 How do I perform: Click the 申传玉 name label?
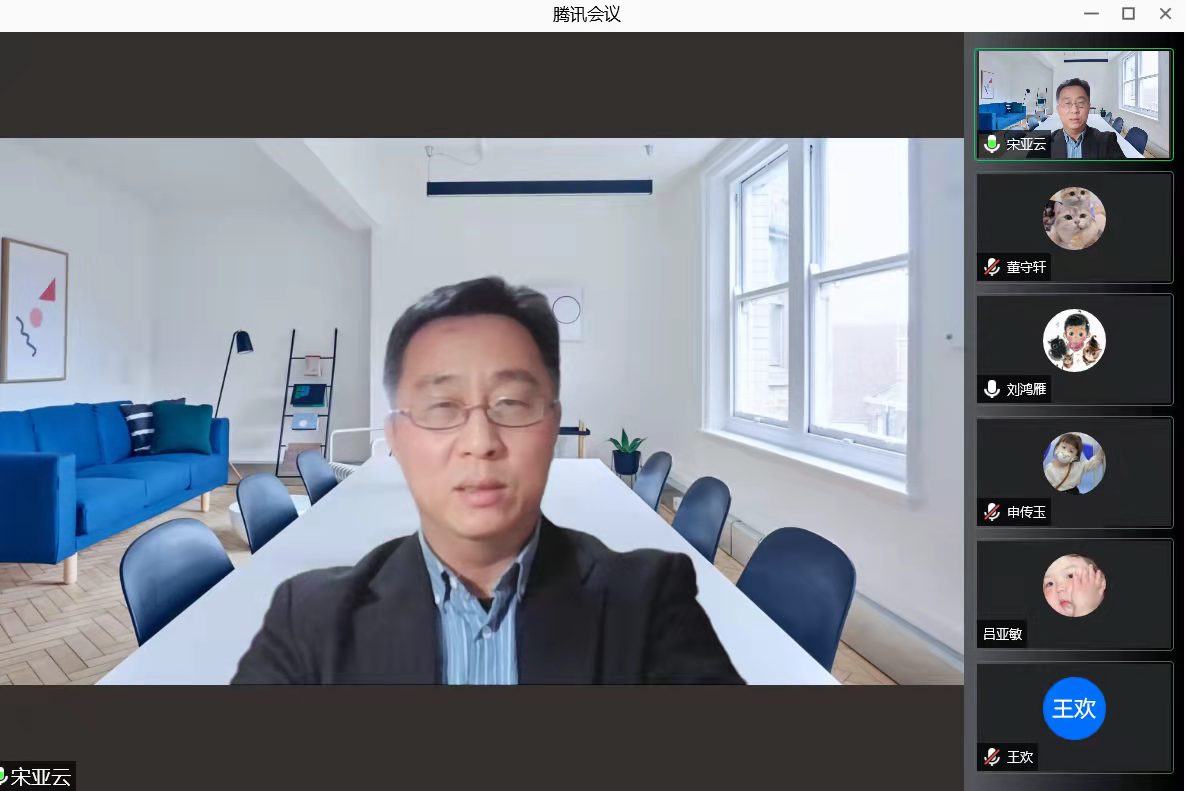point(1026,512)
